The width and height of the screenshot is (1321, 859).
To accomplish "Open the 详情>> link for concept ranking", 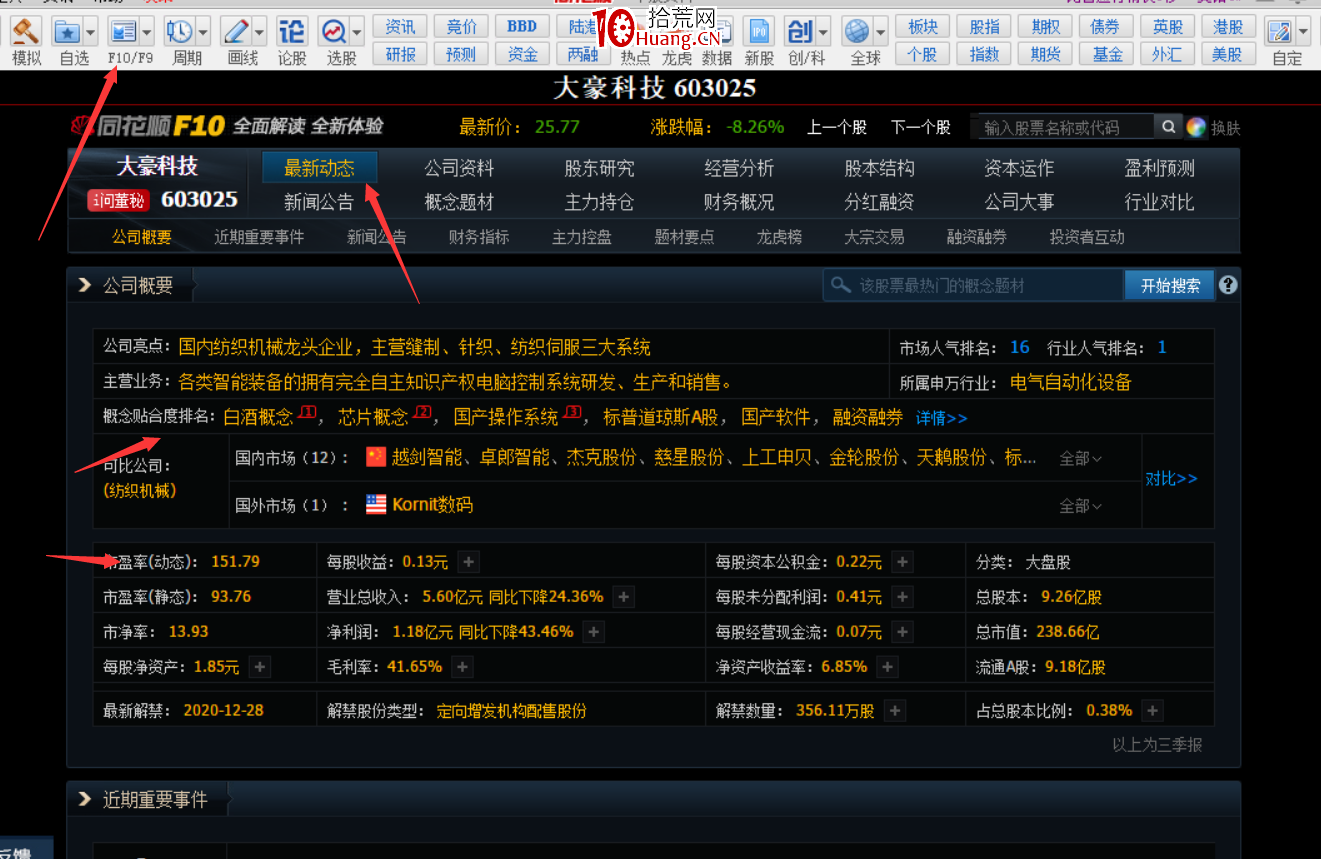I will click(x=942, y=418).
